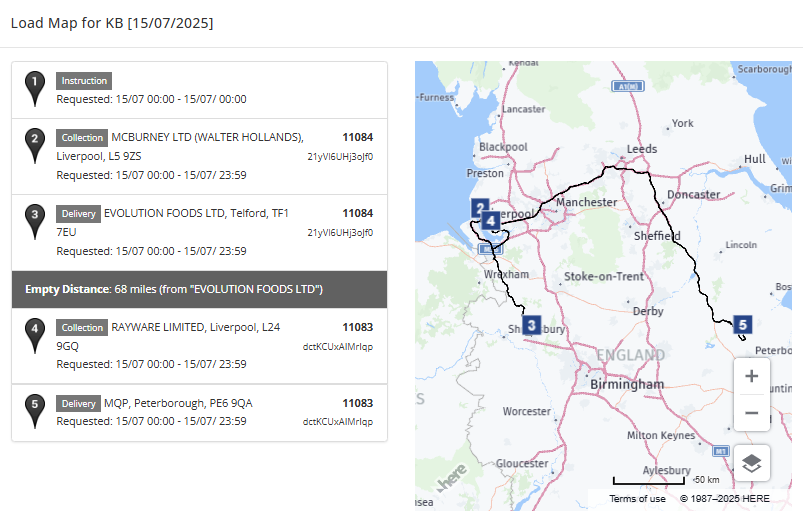Click reference 21yVI6UHj3oJf0 on McBurney row
The height and width of the screenshot is (515, 803).
(x=340, y=157)
